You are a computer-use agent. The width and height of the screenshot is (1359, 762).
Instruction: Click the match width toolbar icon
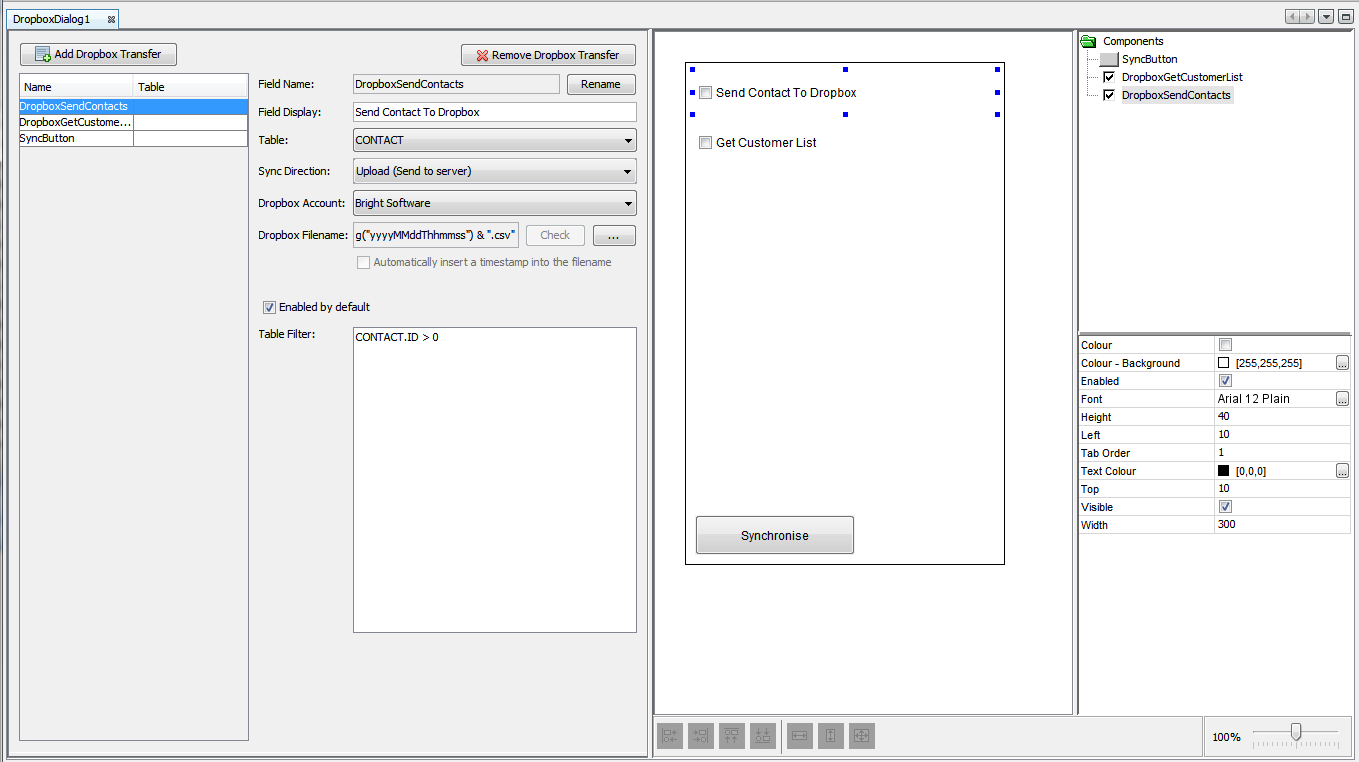pyautogui.click(x=800, y=736)
